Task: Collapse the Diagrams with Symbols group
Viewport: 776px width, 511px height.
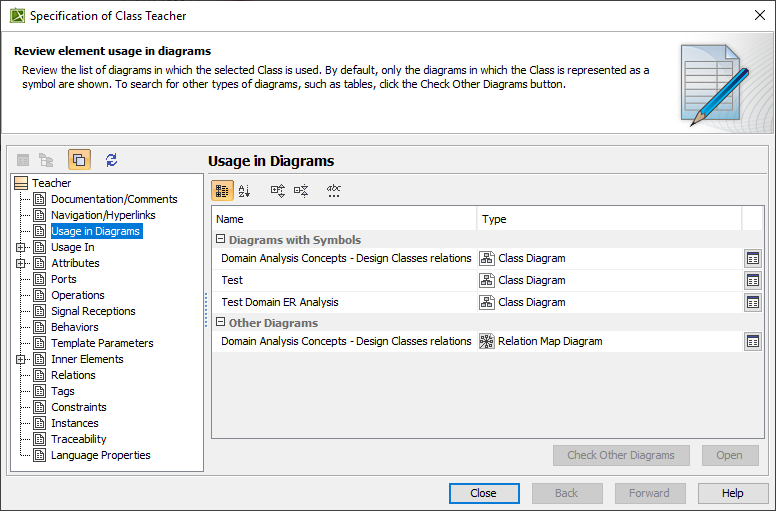Action: (x=220, y=240)
